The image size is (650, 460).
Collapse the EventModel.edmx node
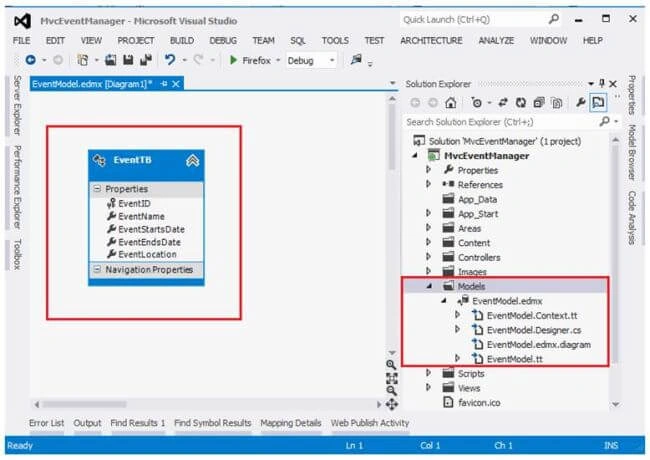(444, 301)
